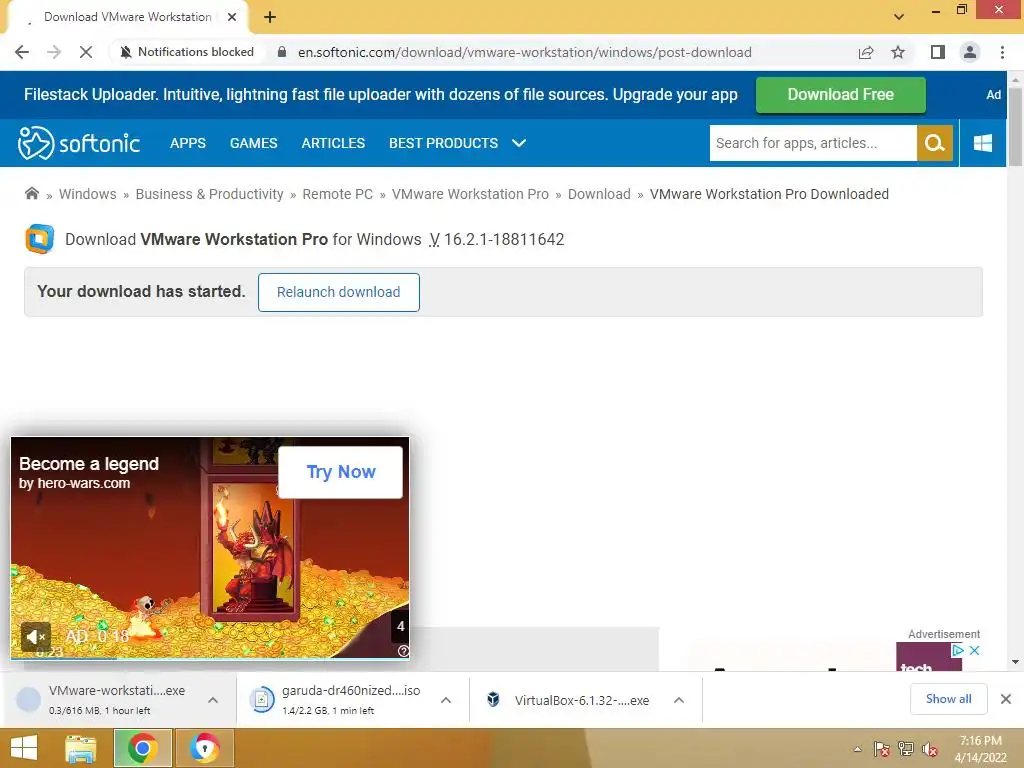Click the site lock icon
Image resolution: width=1024 pixels, height=768 pixels.
pos(282,52)
